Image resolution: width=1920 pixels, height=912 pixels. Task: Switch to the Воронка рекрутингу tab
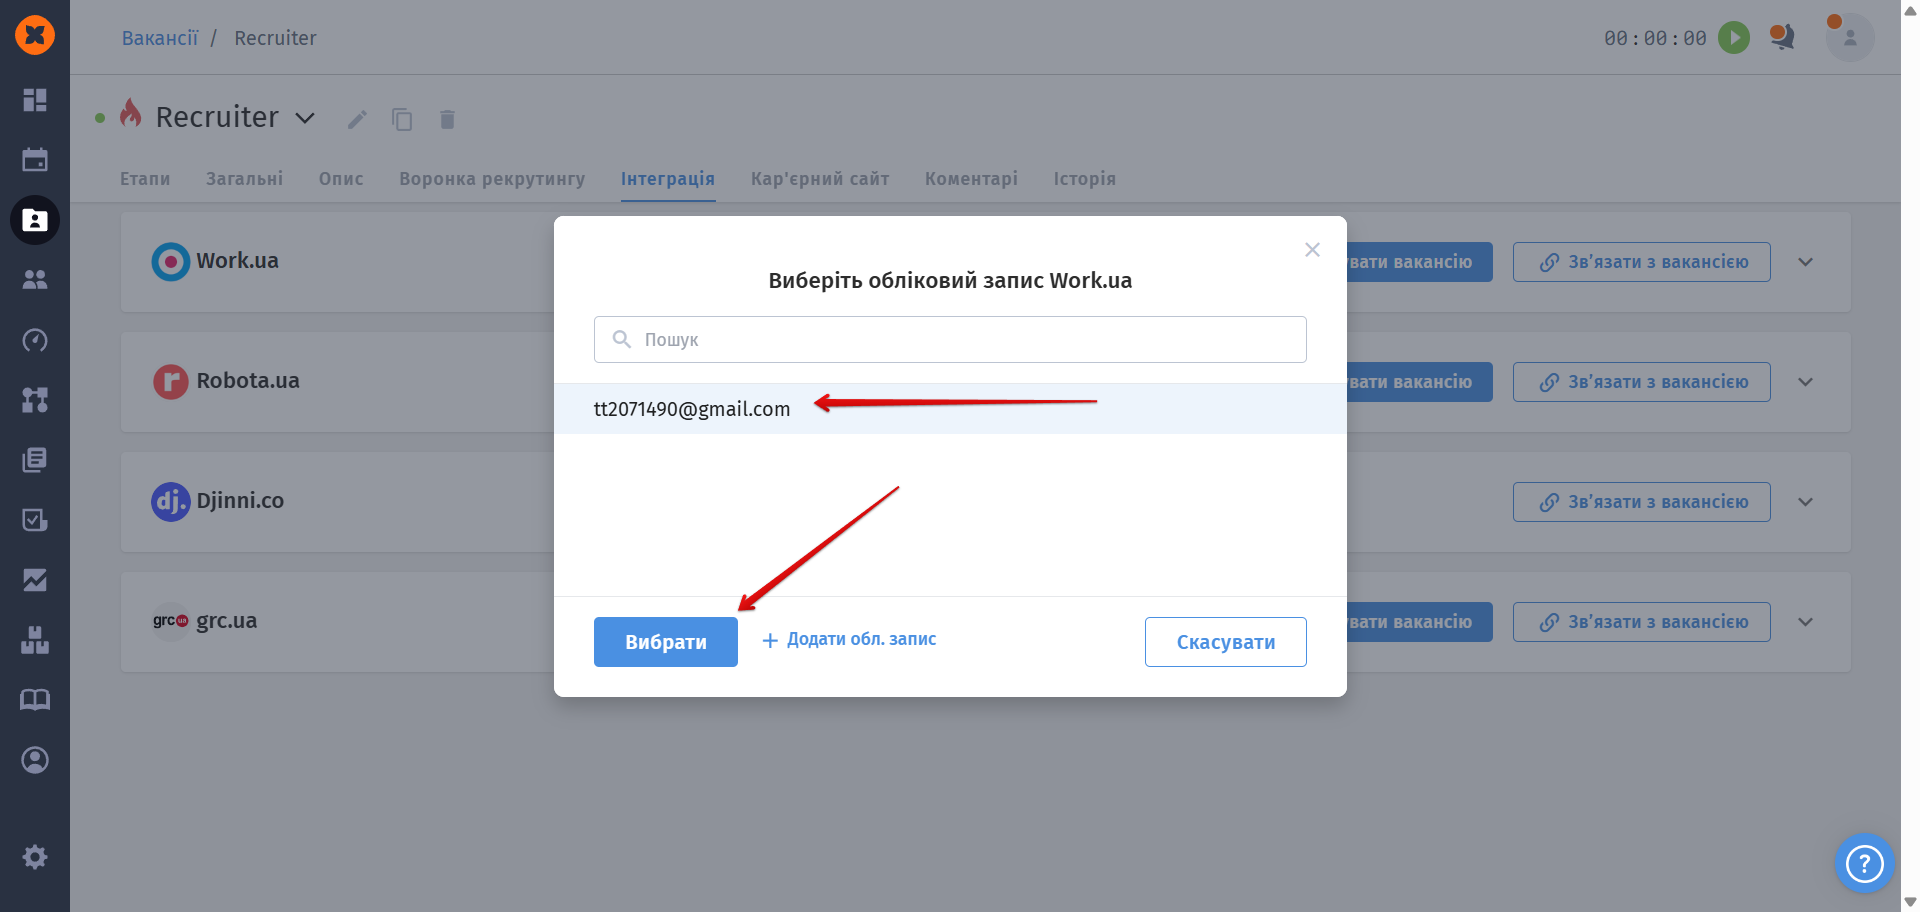pos(492,179)
